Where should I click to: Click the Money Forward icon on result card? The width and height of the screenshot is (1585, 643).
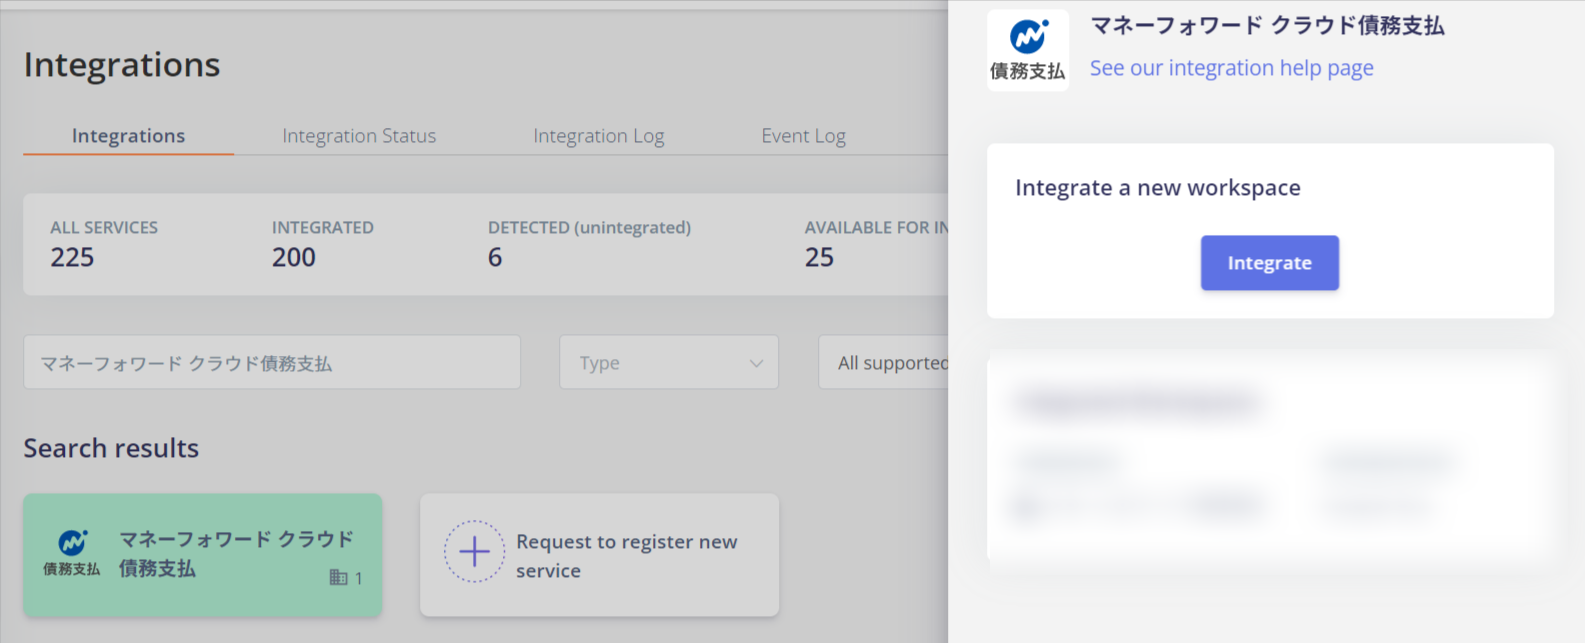click(72, 553)
